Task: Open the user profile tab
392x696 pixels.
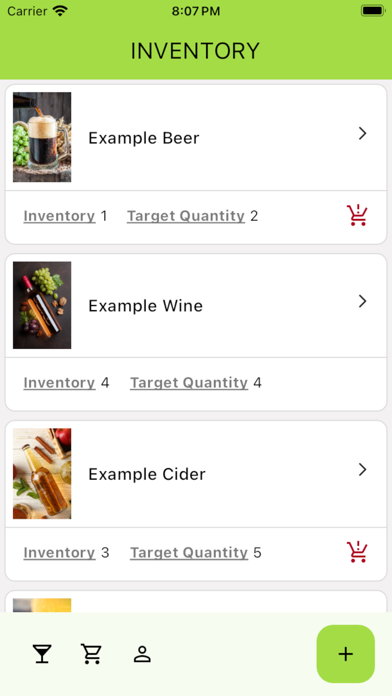Action: pyautogui.click(x=142, y=654)
